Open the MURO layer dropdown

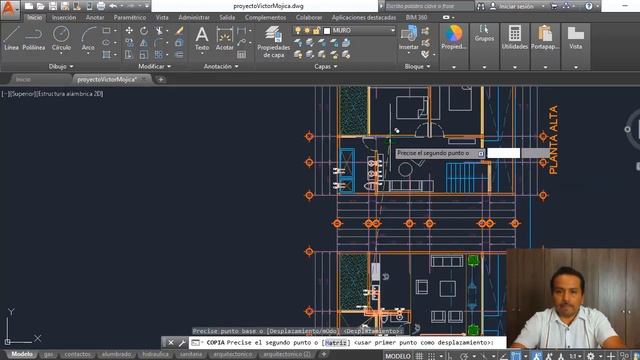[x=393, y=30]
